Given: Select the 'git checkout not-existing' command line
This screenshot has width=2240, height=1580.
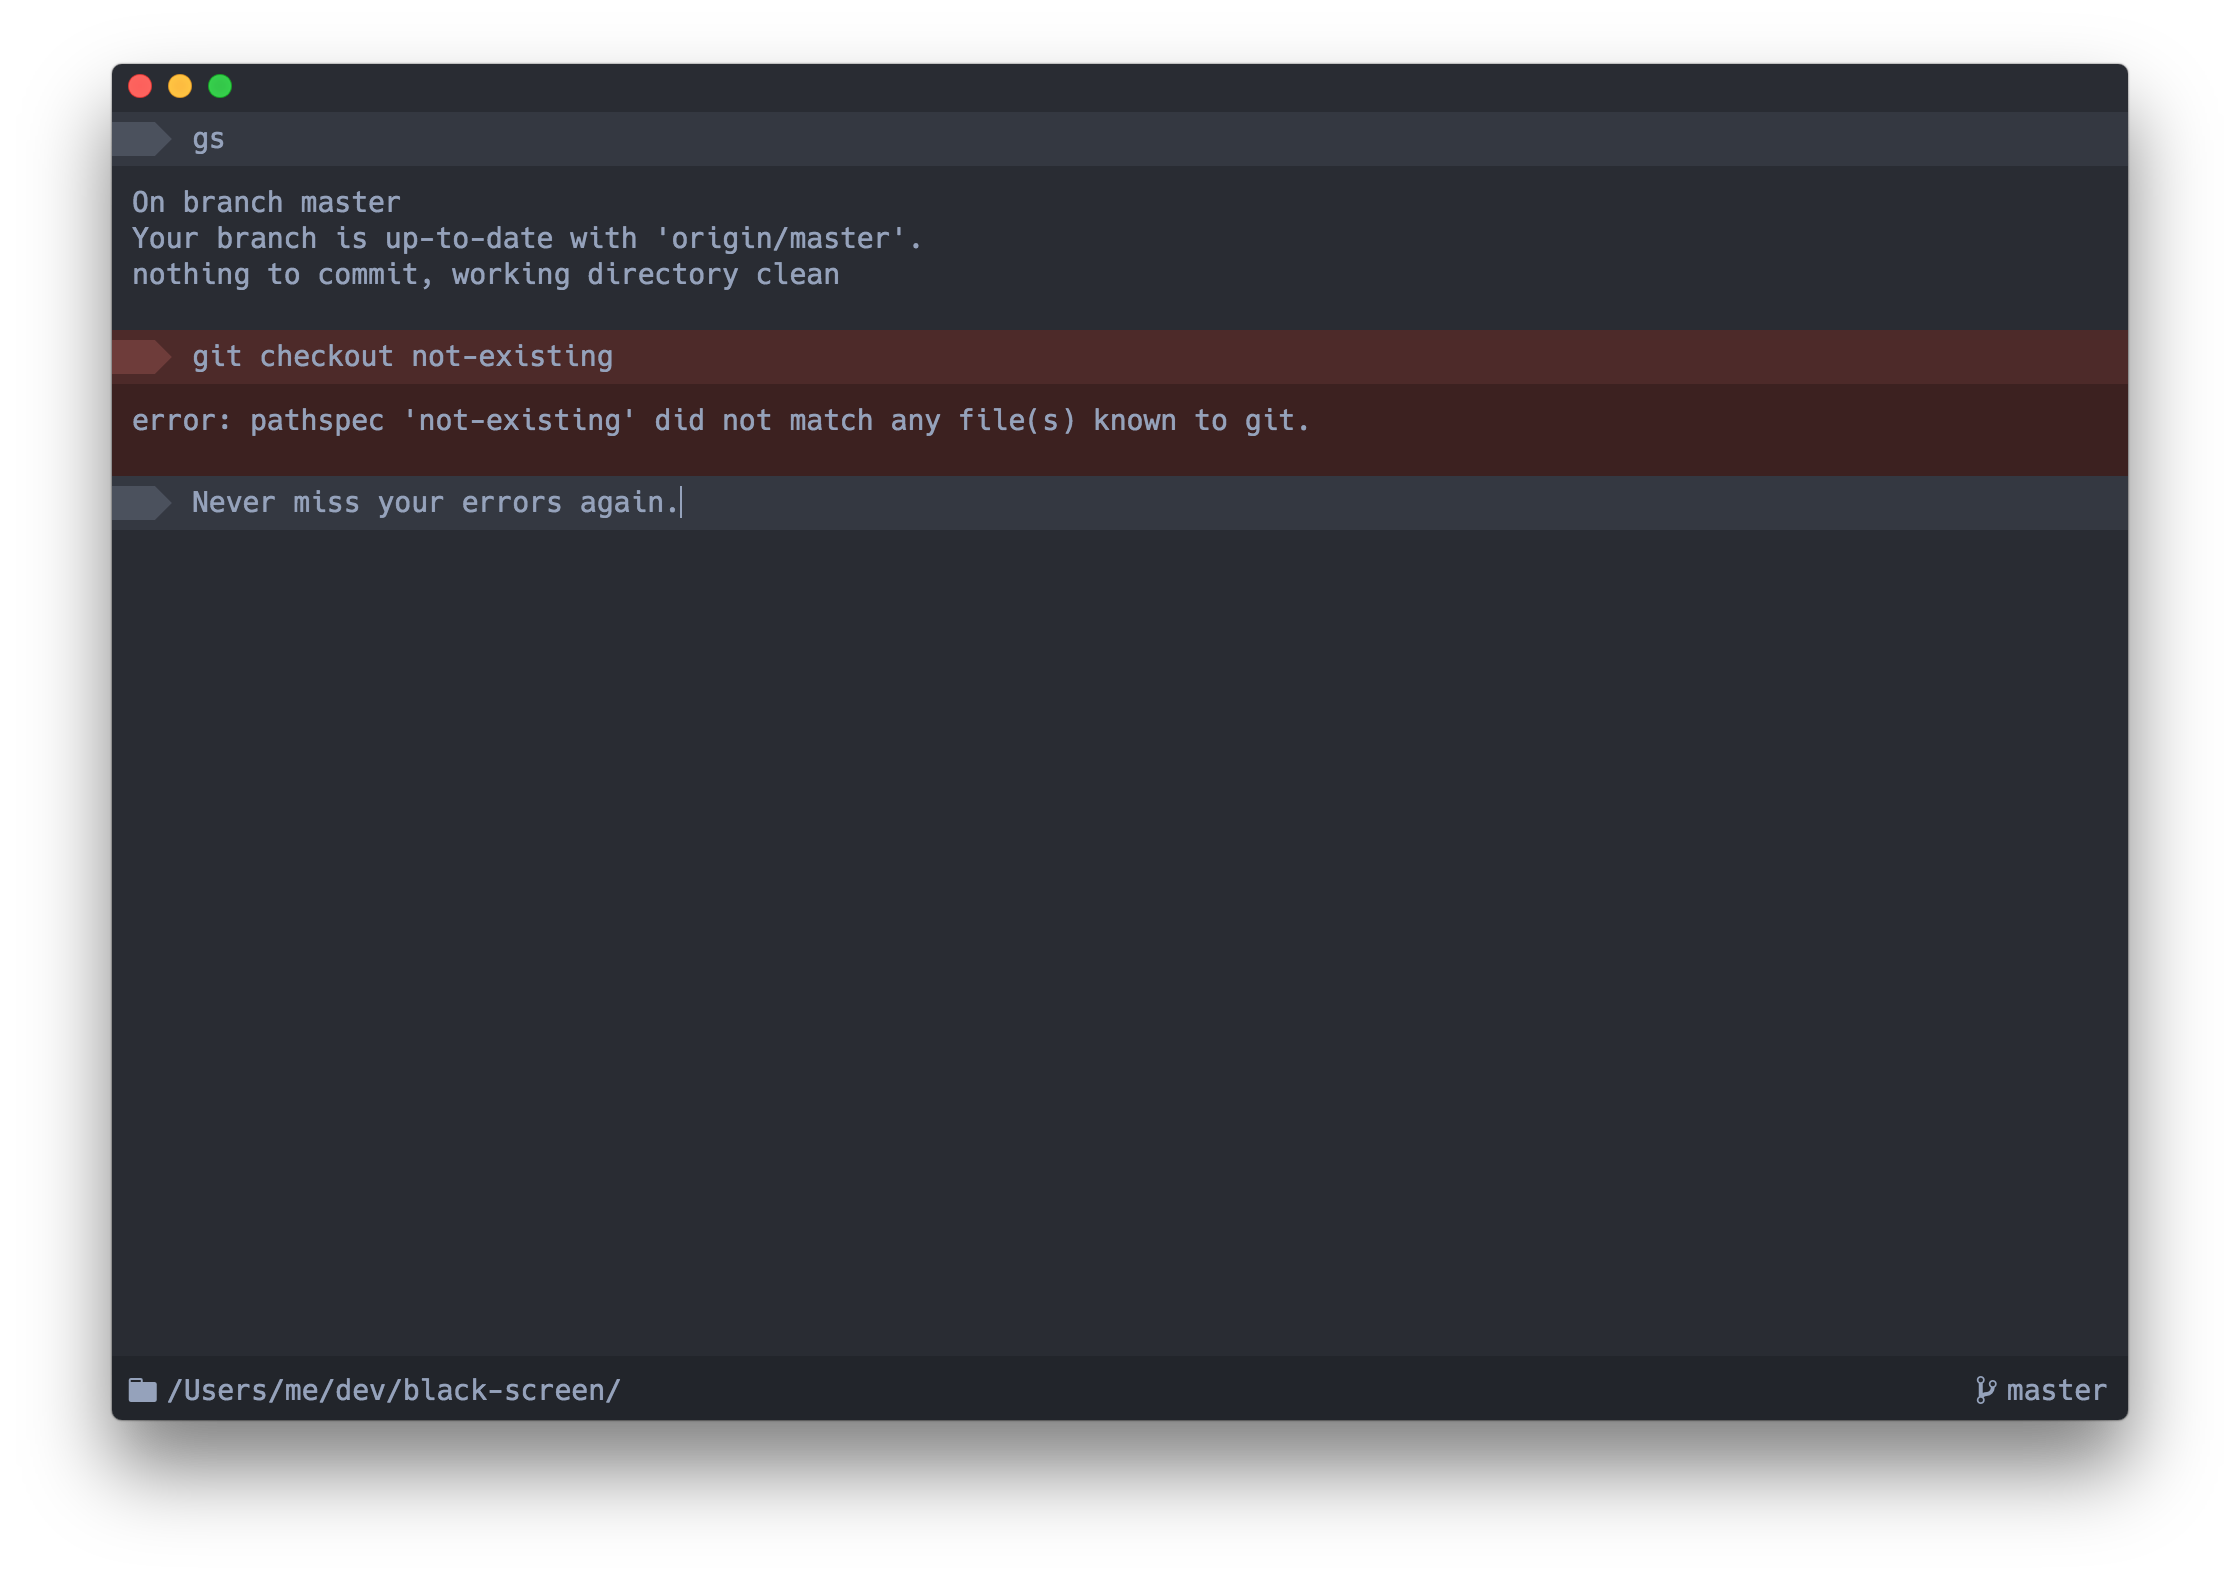Looking at the screenshot, I should coord(402,357).
